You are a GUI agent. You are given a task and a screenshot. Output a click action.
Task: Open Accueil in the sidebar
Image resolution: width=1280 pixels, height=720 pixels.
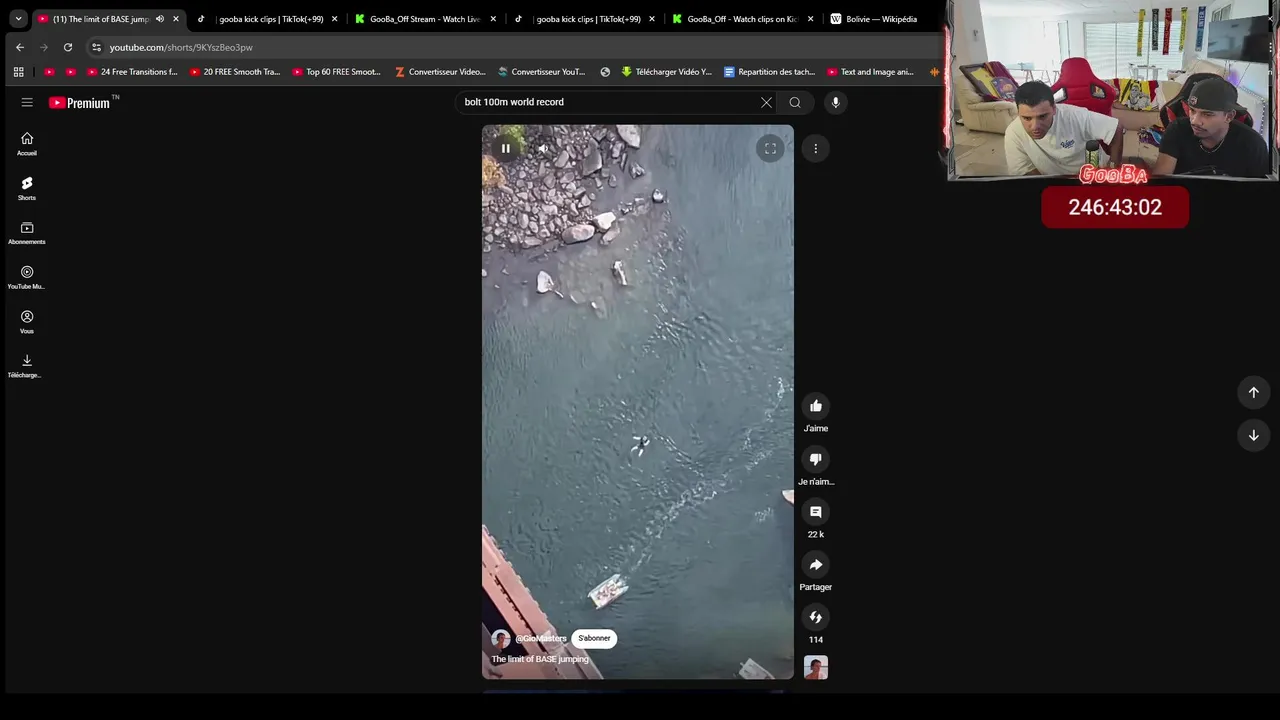coord(27,144)
